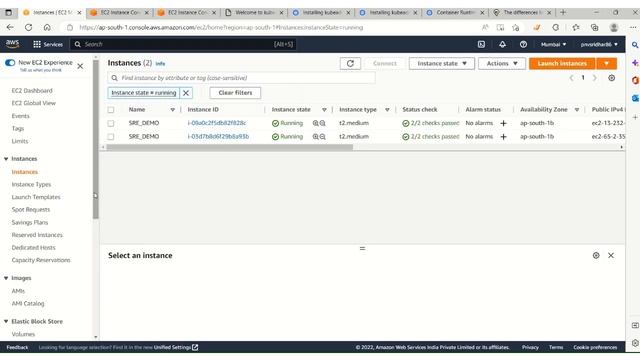Collapse the Images sidebar section

click(6, 278)
